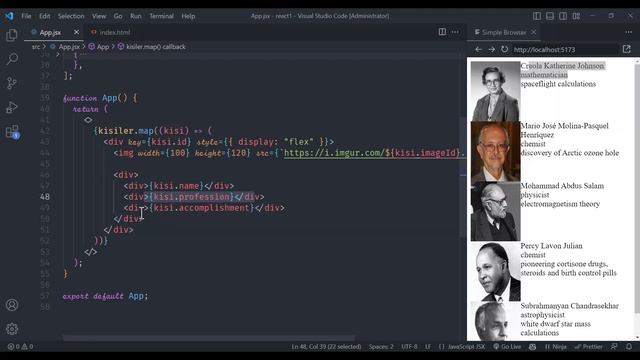Click the App function breadcrumb
This screenshot has height=360, width=640.
(x=99, y=47)
